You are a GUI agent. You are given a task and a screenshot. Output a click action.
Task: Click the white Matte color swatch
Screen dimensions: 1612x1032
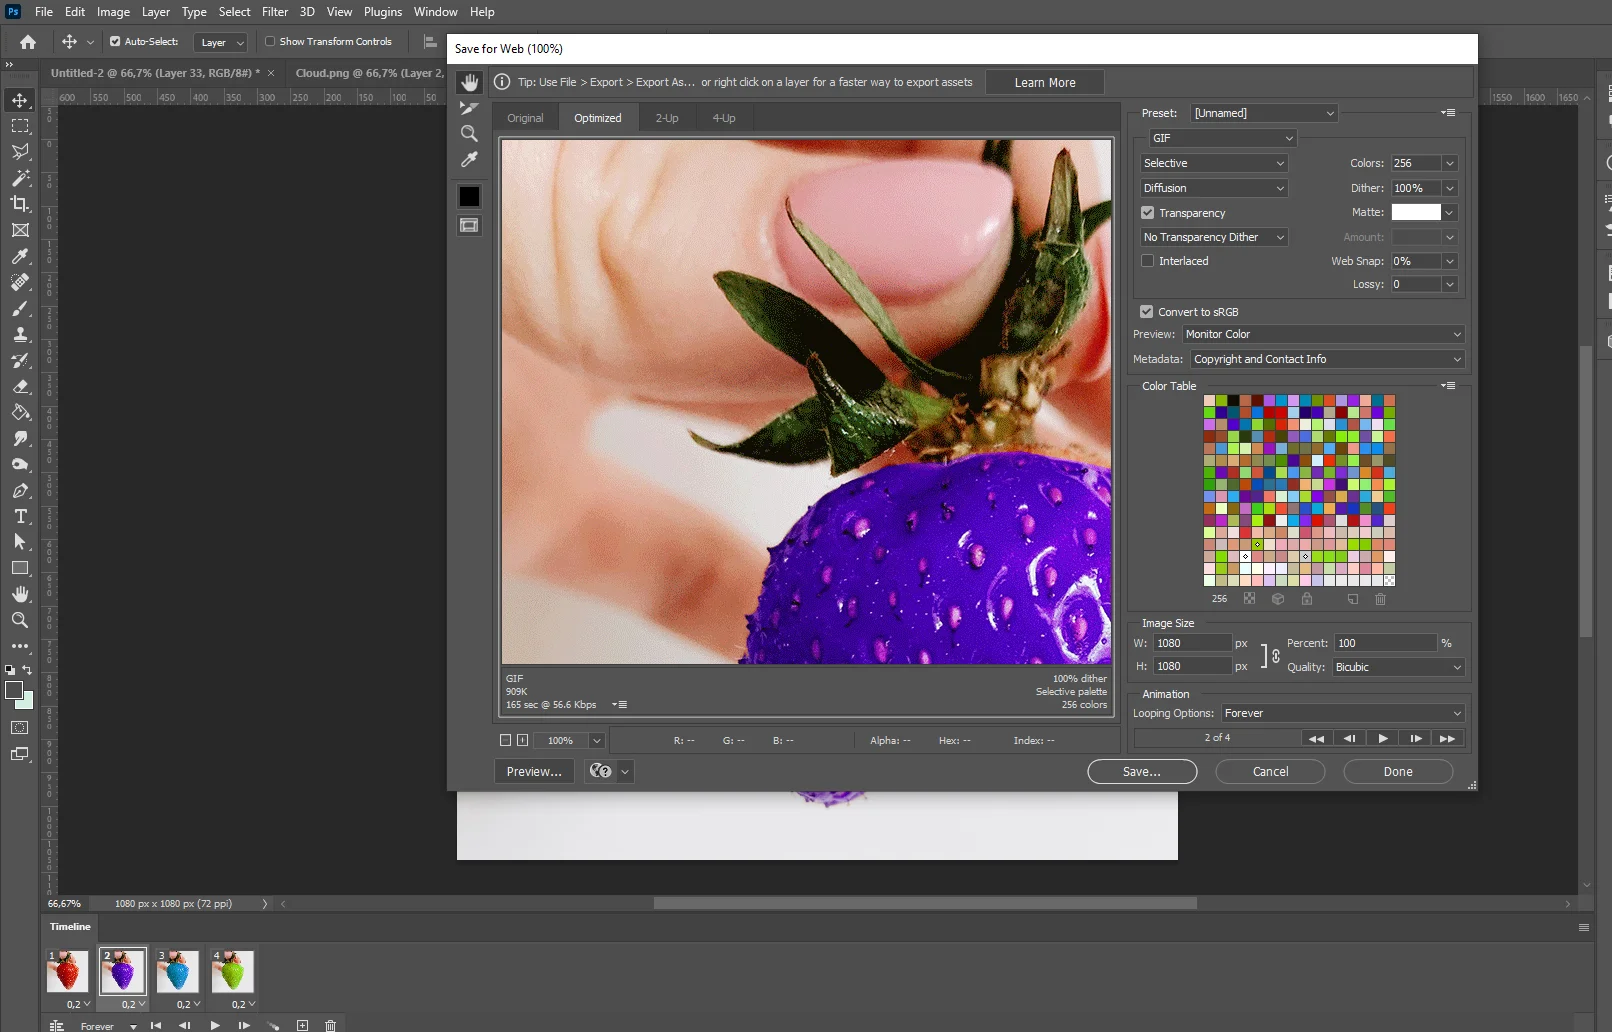[1415, 212]
